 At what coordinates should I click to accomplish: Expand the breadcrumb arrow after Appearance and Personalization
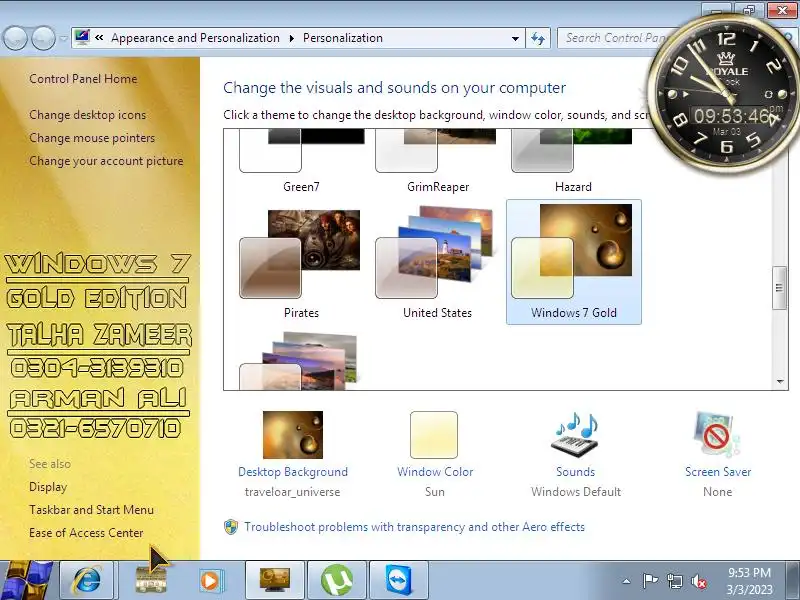coord(292,38)
